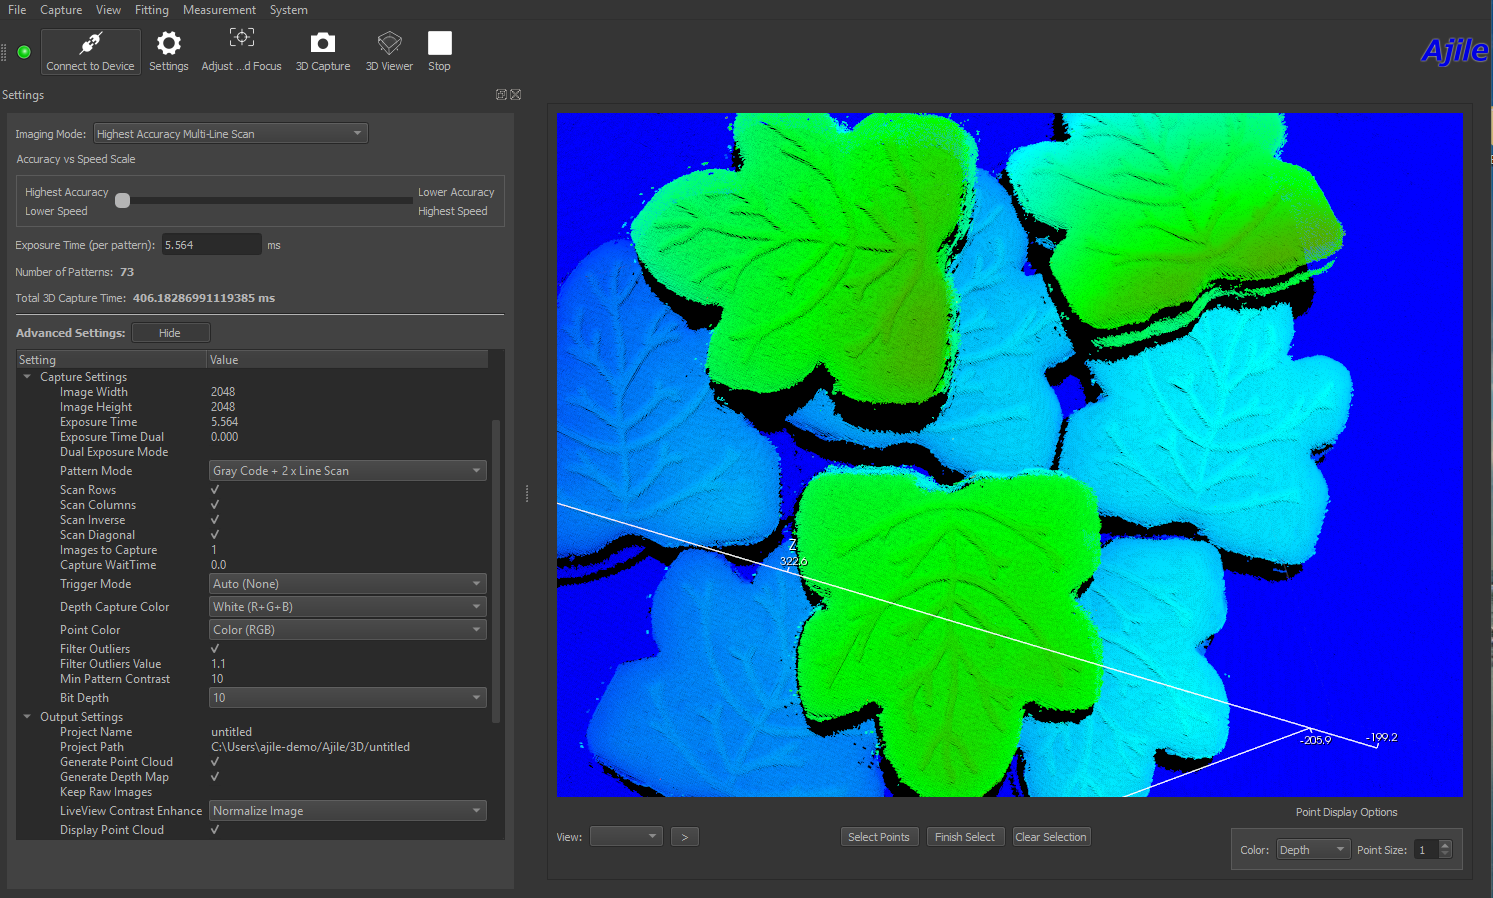Toggle the Scan Rows checkbox
The height and width of the screenshot is (898, 1493).
(x=215, y=490)
